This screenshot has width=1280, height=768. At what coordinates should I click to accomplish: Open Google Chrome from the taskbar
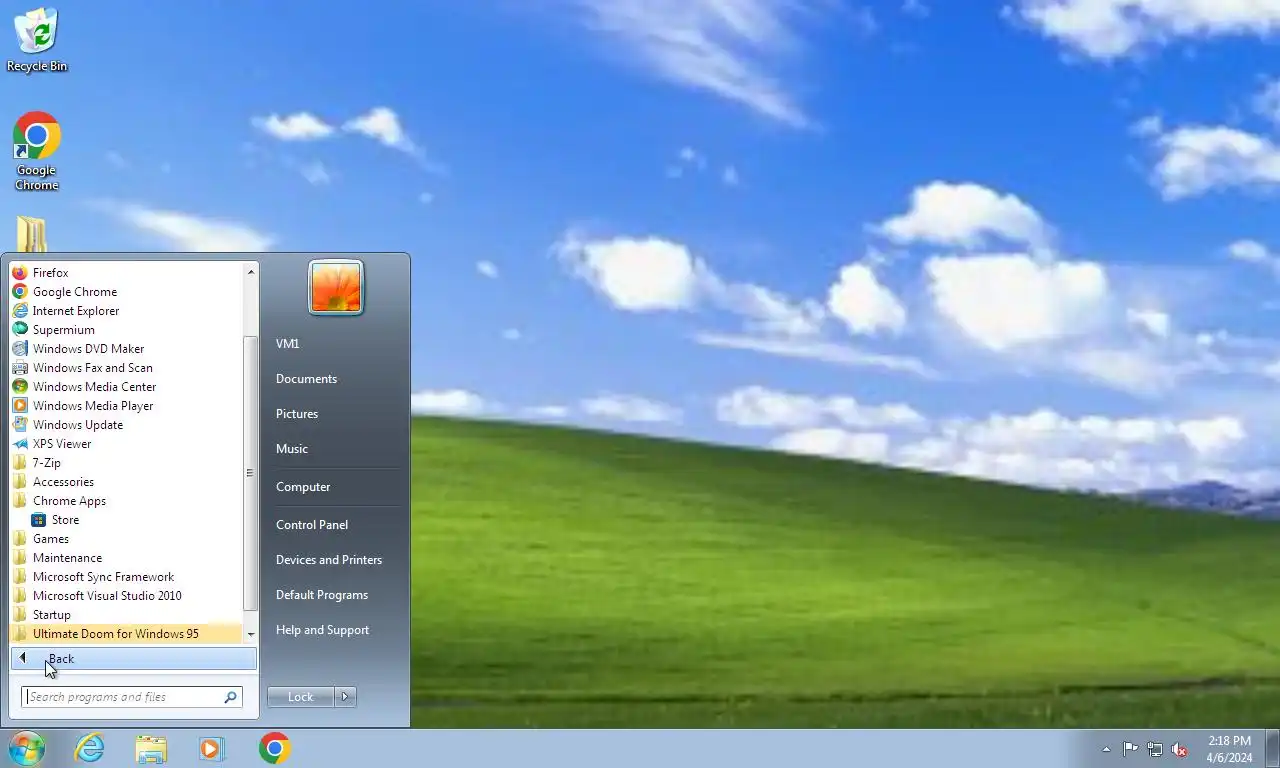(x=275, y=748)
